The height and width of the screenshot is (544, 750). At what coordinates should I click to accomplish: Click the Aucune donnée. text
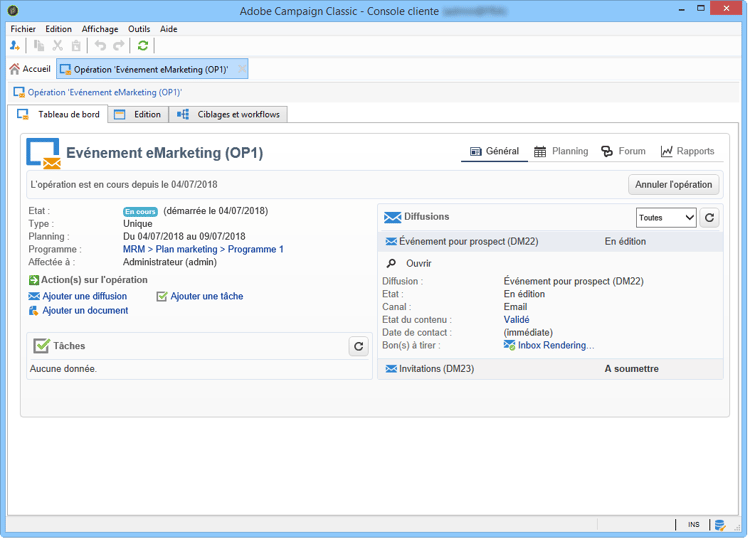tap(63, 369)
